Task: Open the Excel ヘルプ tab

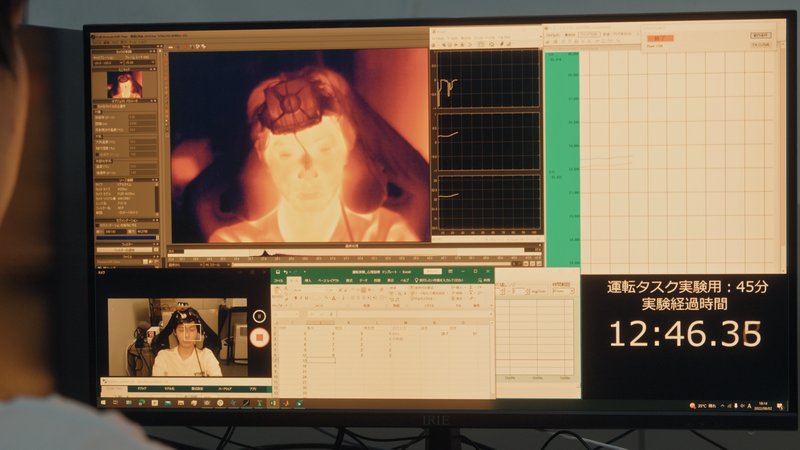Action: tap(405, 281)
